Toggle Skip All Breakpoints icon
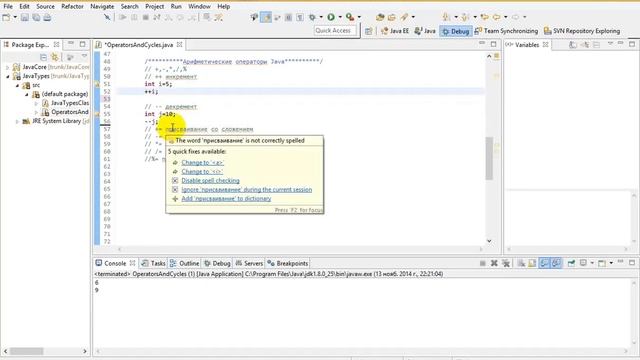This screenshot has width=640, height=360. click(107, 17)
